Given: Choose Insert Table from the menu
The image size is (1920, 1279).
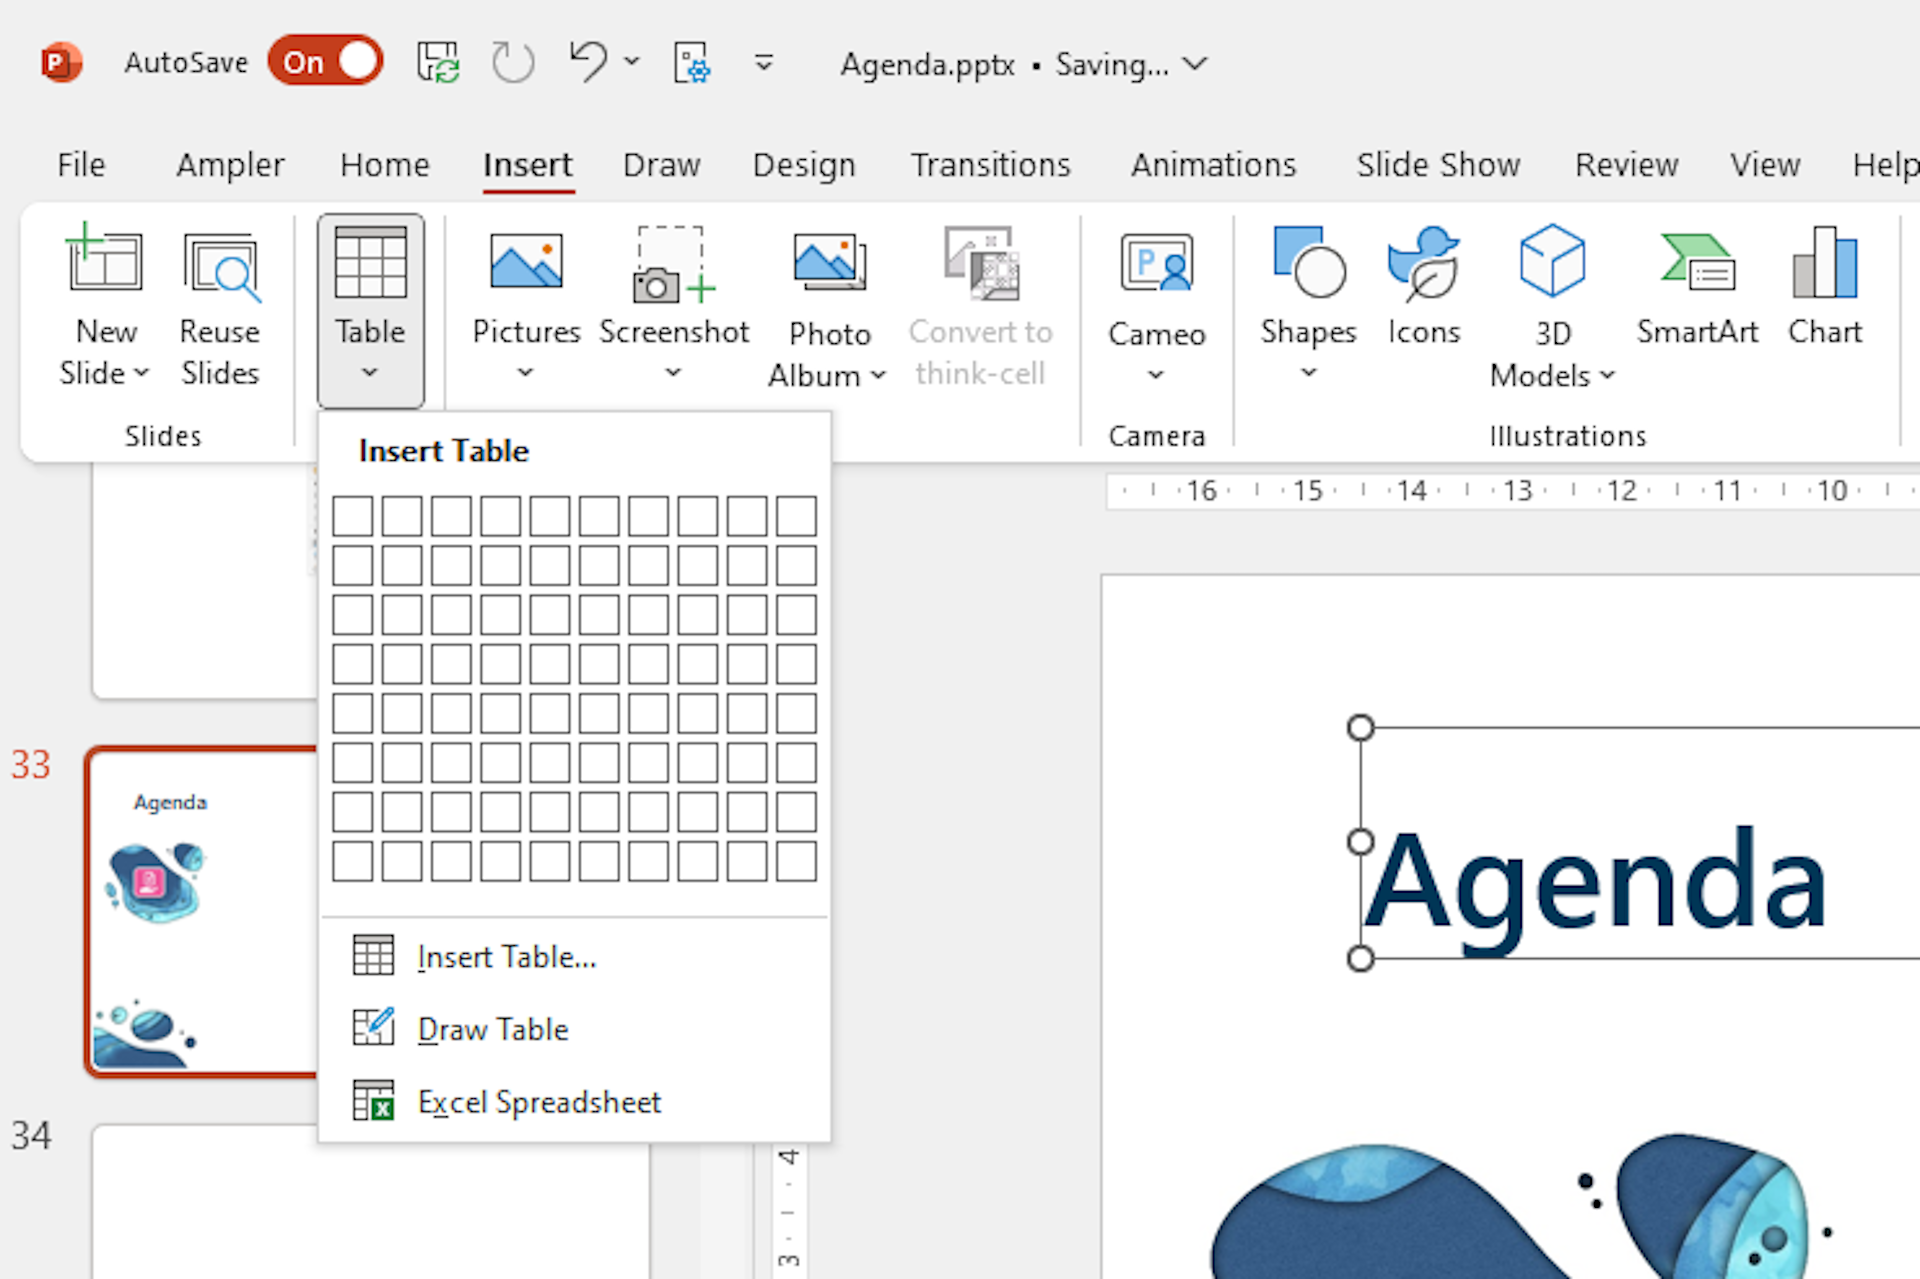Looking at the screenshot, I should (x=505, y=956).
